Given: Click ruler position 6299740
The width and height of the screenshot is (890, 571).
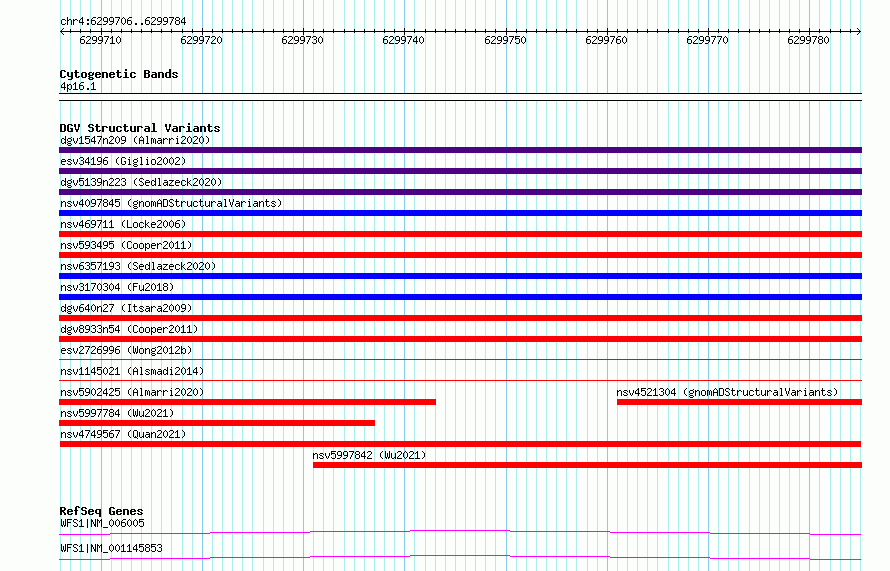Looking at the screenshot, I should [x=404, y=40].
